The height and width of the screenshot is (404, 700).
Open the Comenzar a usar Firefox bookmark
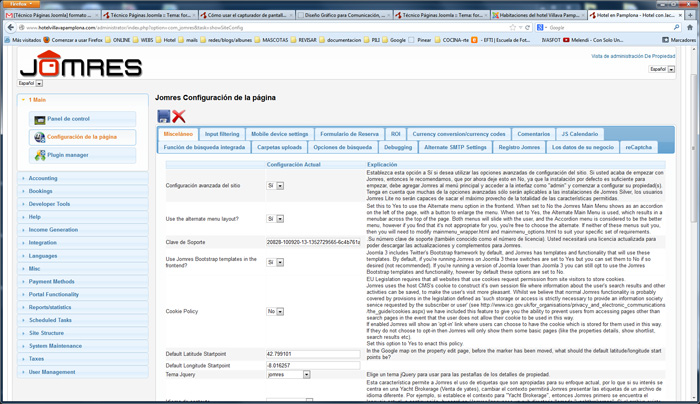pyautogui.click(x=73, y=40)
